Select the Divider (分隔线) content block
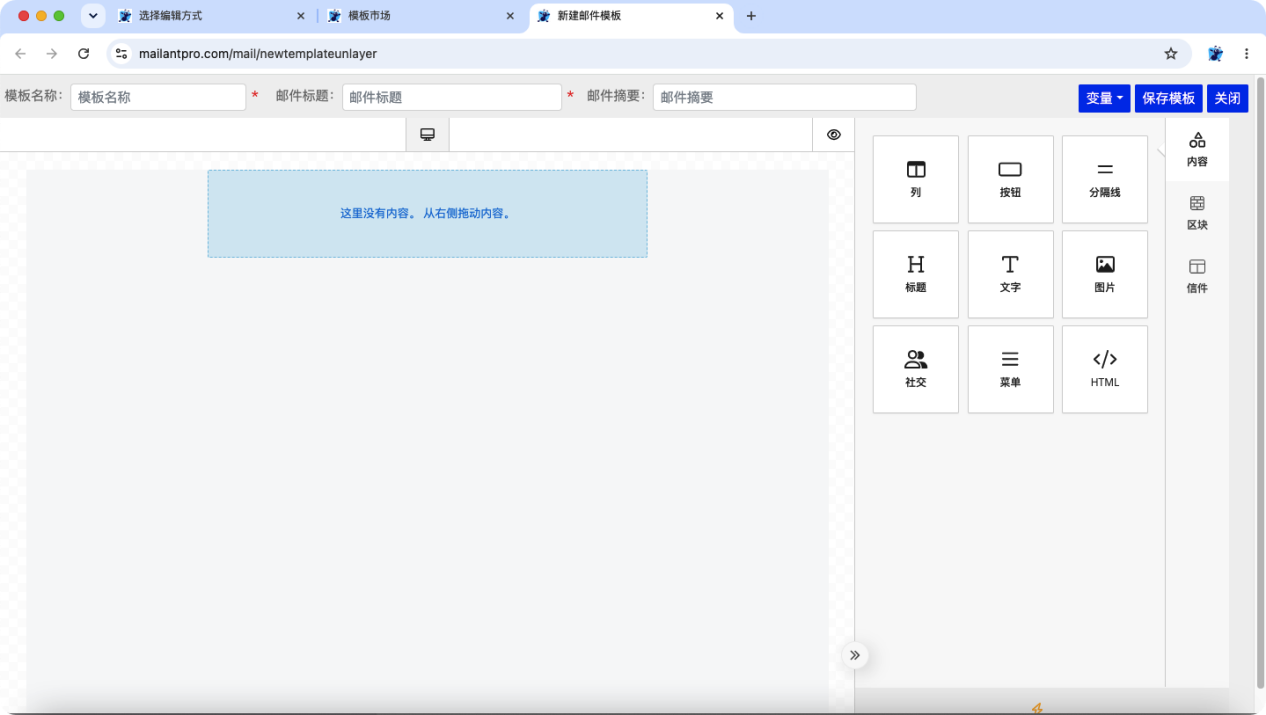This screenshot has width=1266, height=715. (x=1105, y=179)
